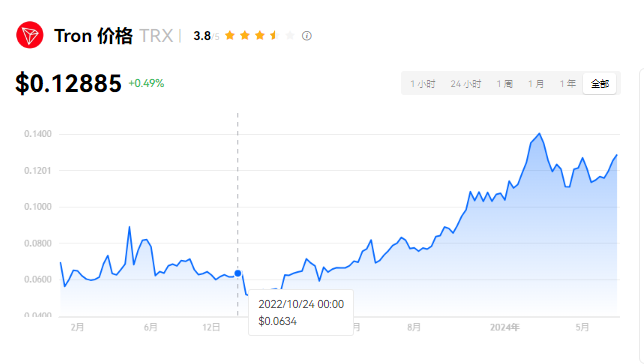Click the chart's highest peak point
Screen dimensions: 644x364
click(539, 134)
